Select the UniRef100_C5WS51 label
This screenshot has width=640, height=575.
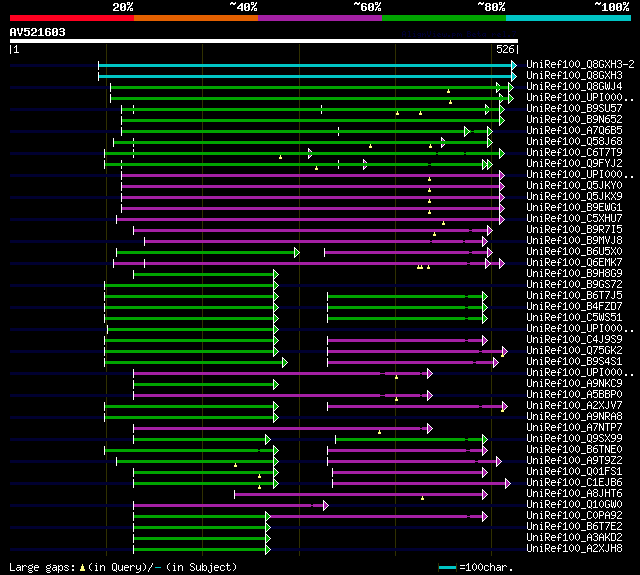[574, 318]
